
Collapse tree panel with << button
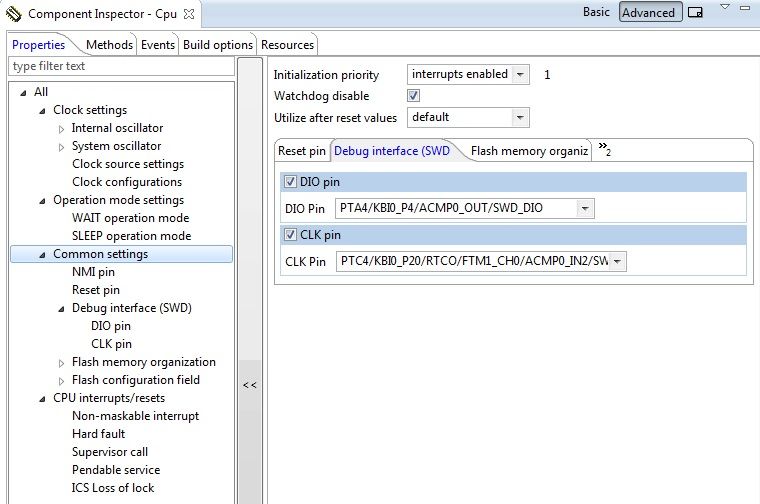point(250,385)
